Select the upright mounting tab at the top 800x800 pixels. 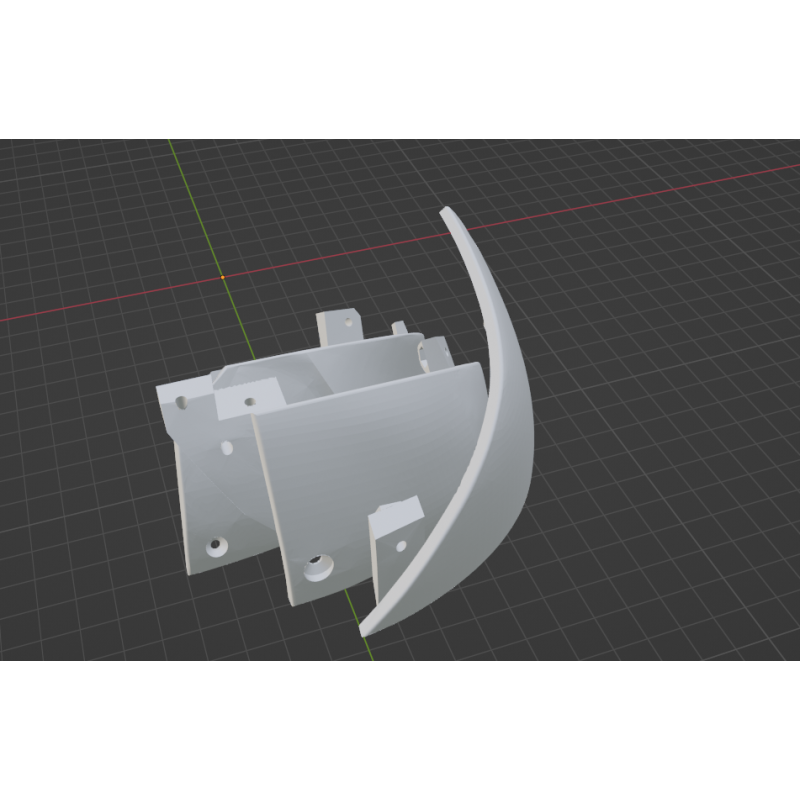tap(337, 327)
